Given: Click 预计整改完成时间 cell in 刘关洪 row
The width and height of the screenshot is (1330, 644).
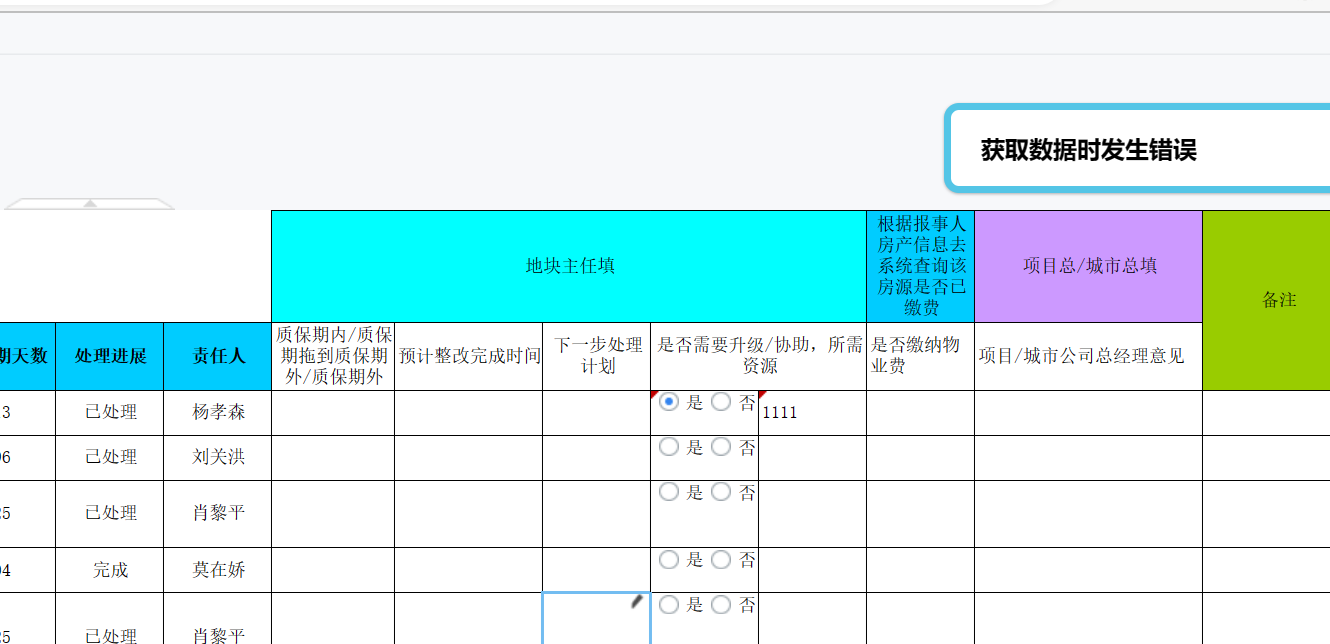Looking at the screenshot, I should click(x=469, y=458).
